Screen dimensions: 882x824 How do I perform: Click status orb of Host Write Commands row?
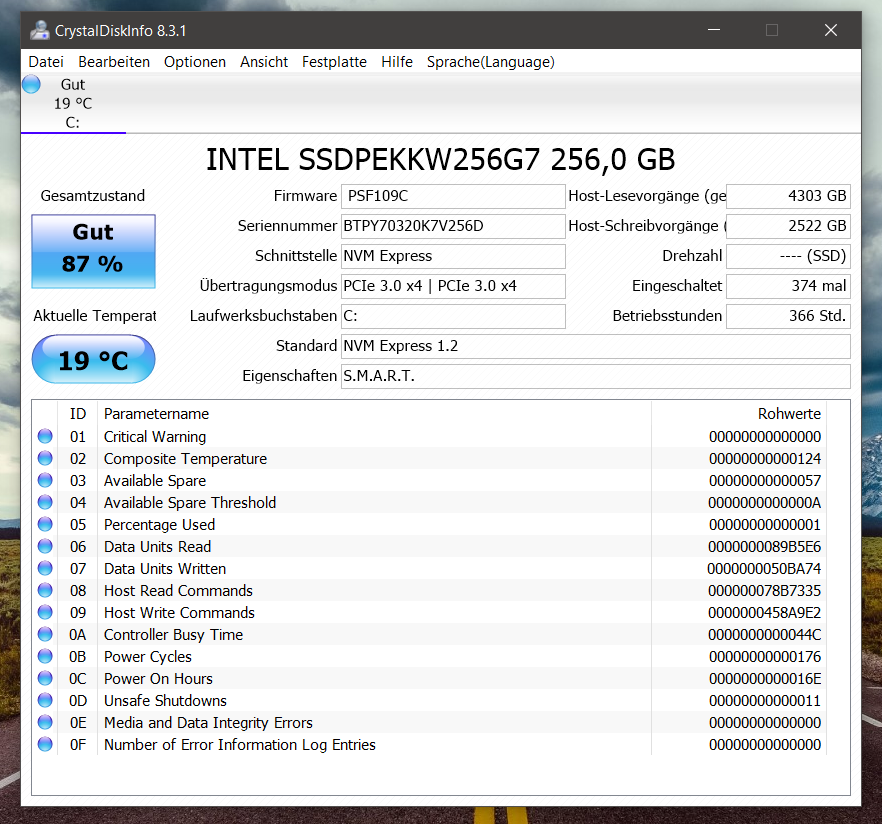coord(45,612)
